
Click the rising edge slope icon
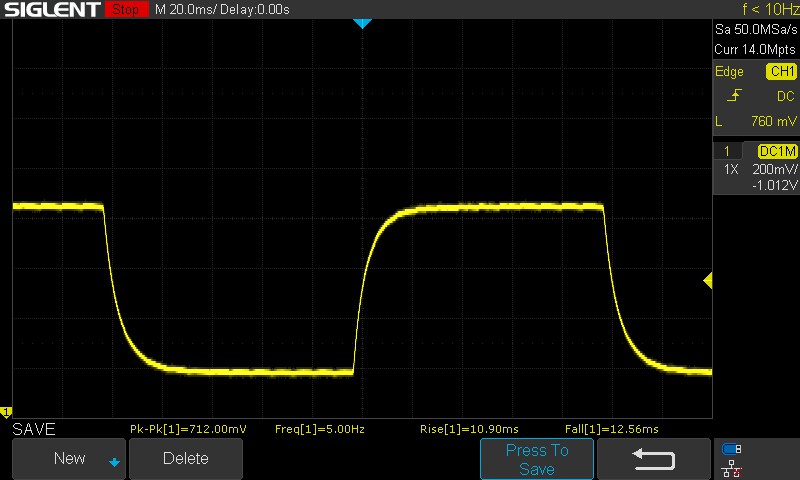pos(734,95)
